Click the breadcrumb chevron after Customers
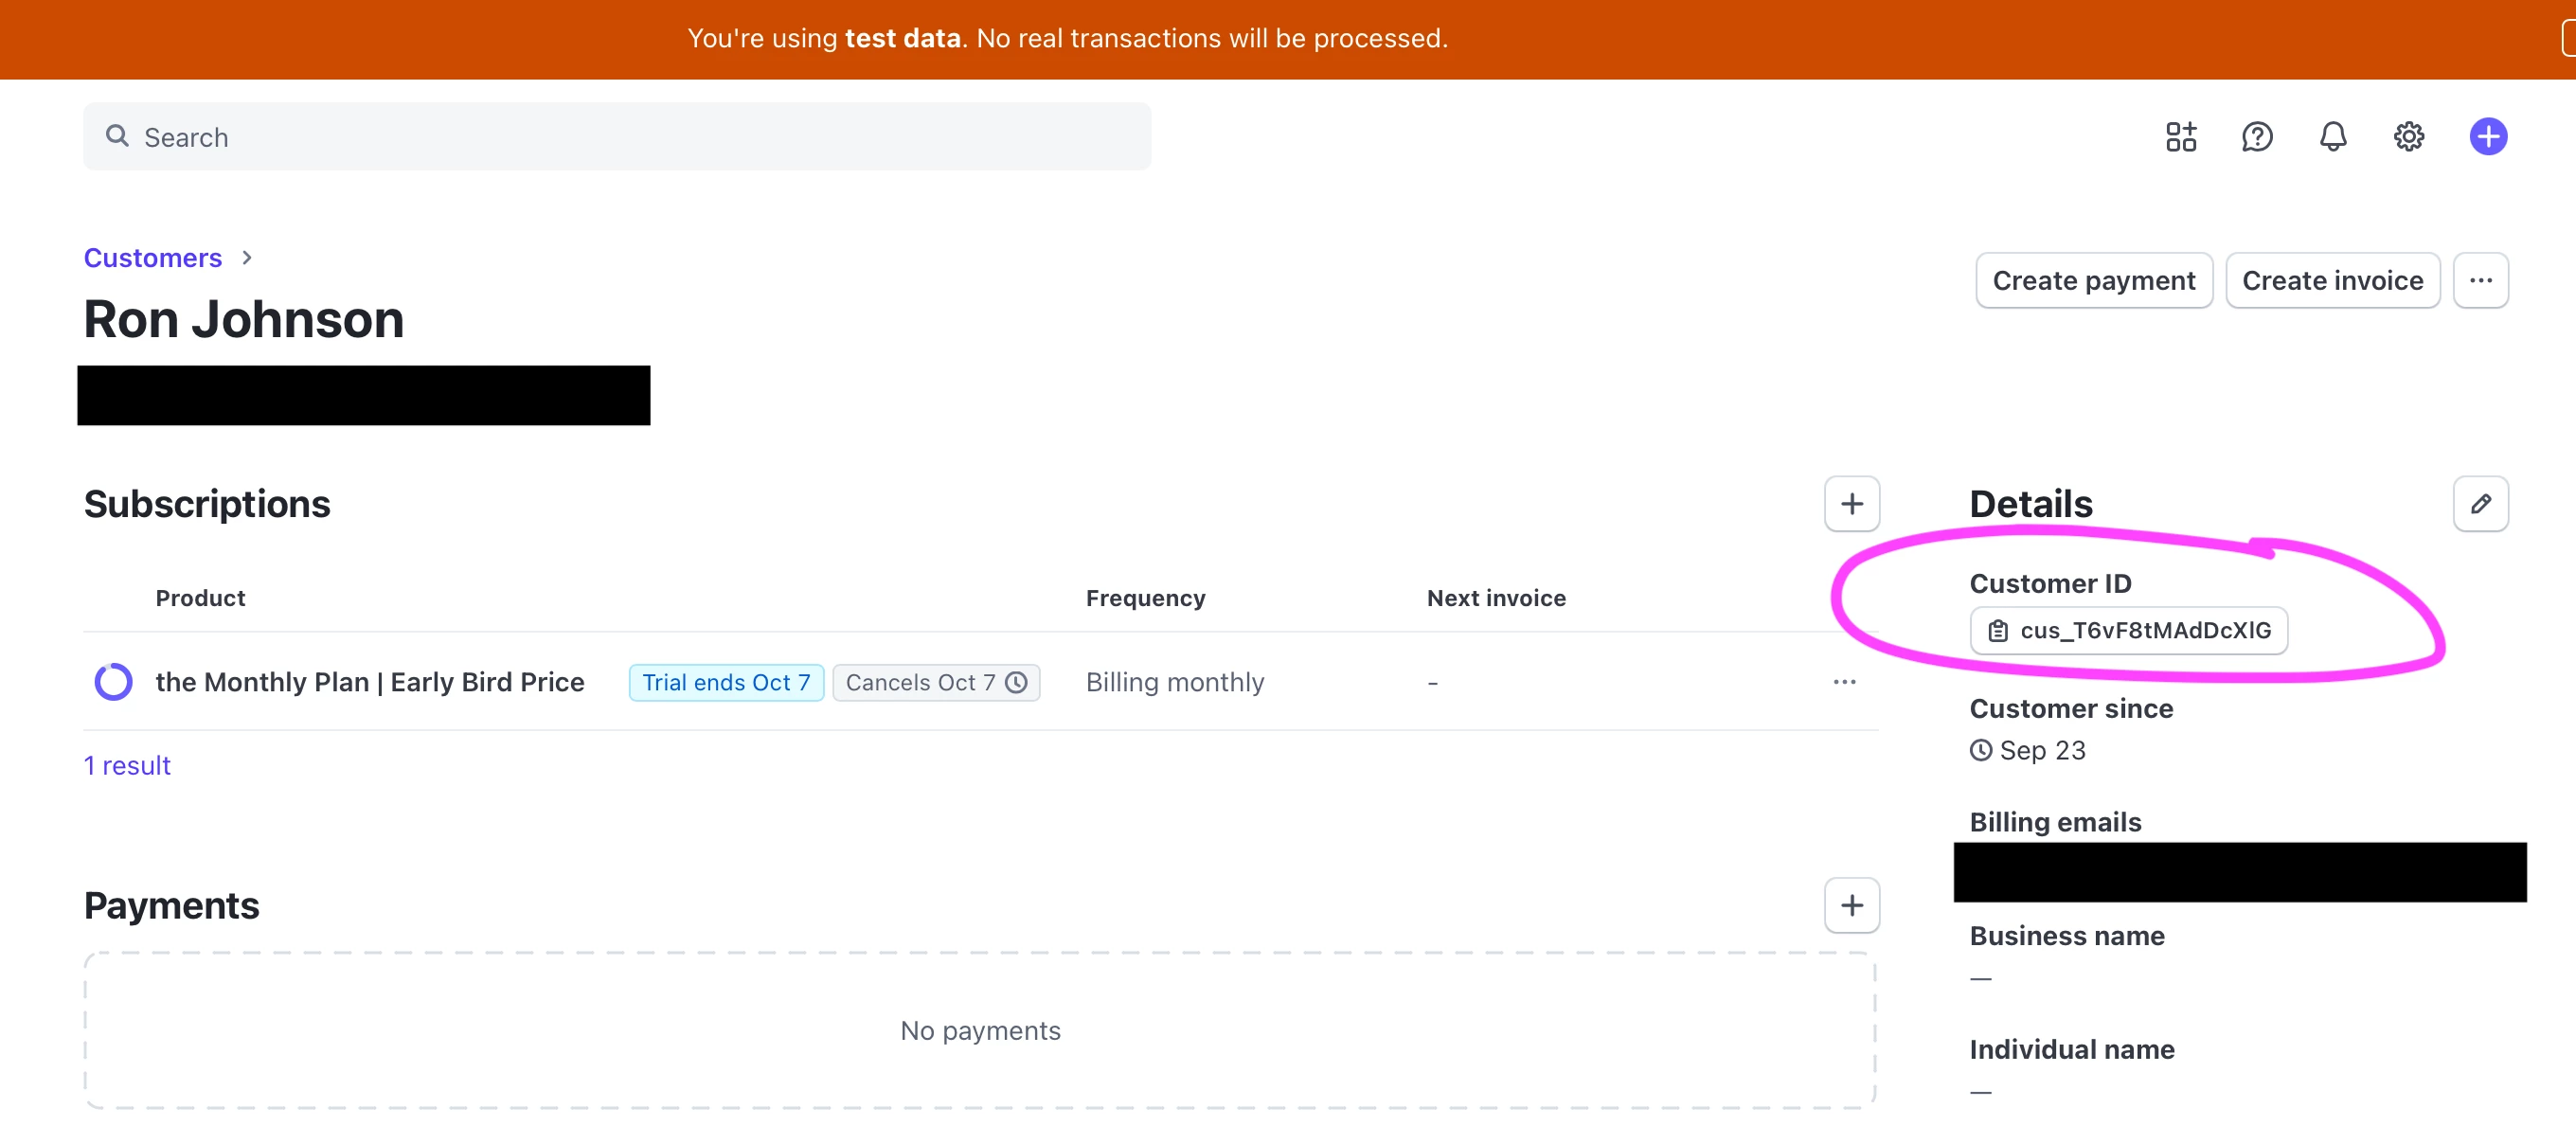This screenshot has height=1144, width=2576. tap(247, 258)
